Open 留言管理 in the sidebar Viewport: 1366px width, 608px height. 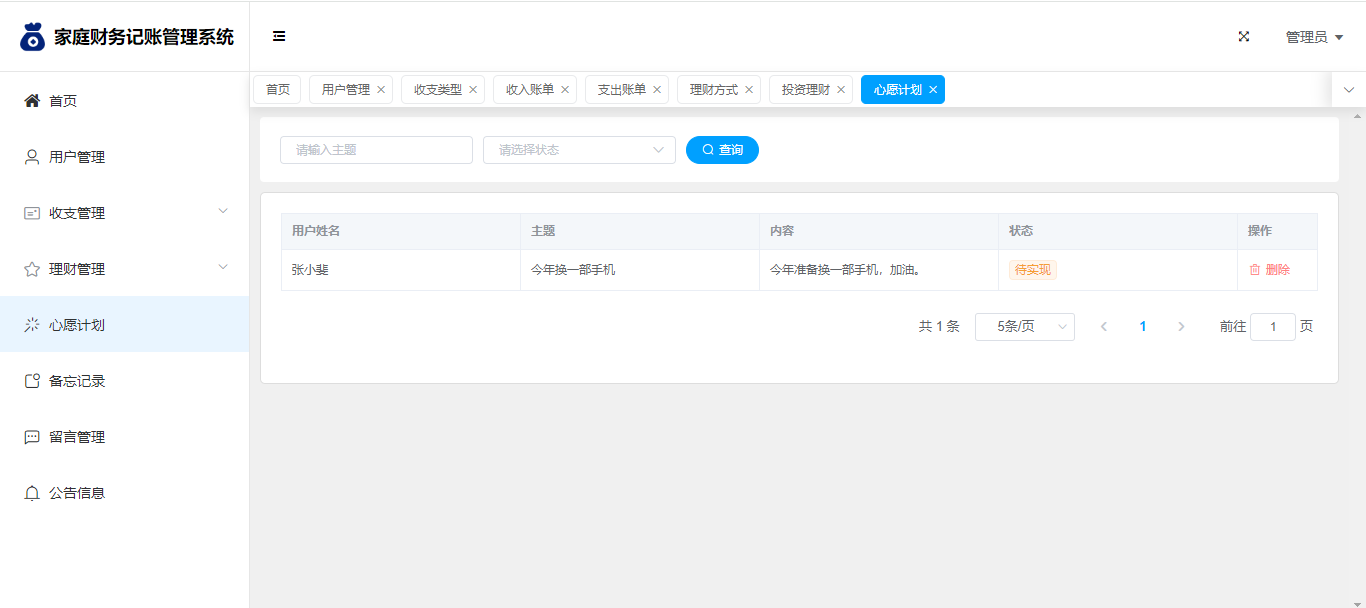[x=77, y=437]
